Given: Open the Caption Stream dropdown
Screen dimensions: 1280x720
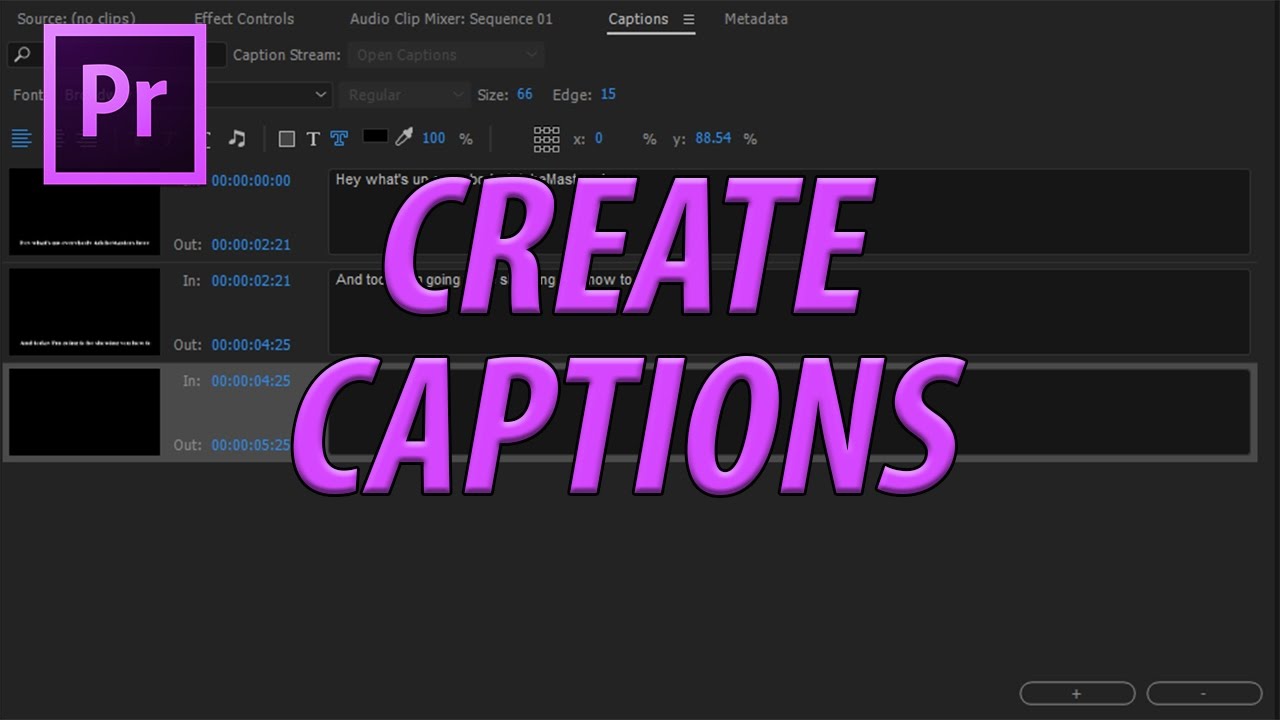Looking at the screenshot, I should click(447, 55).
